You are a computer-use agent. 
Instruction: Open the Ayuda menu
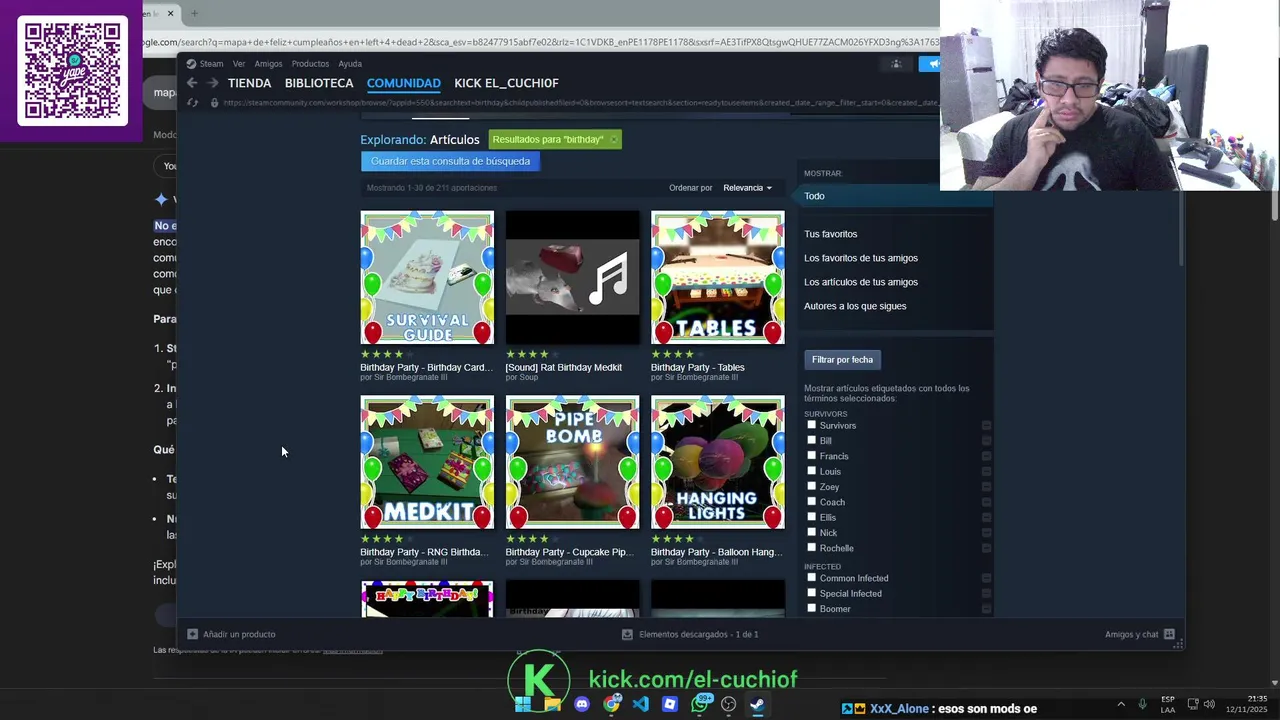tap(350, 64)
